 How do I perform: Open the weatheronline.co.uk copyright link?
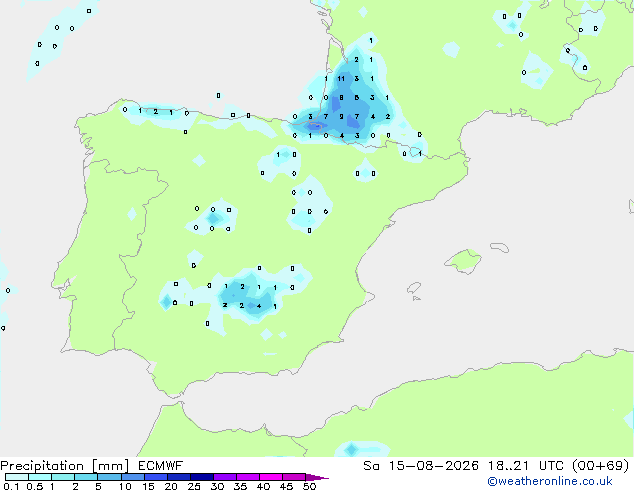point(550,481)
